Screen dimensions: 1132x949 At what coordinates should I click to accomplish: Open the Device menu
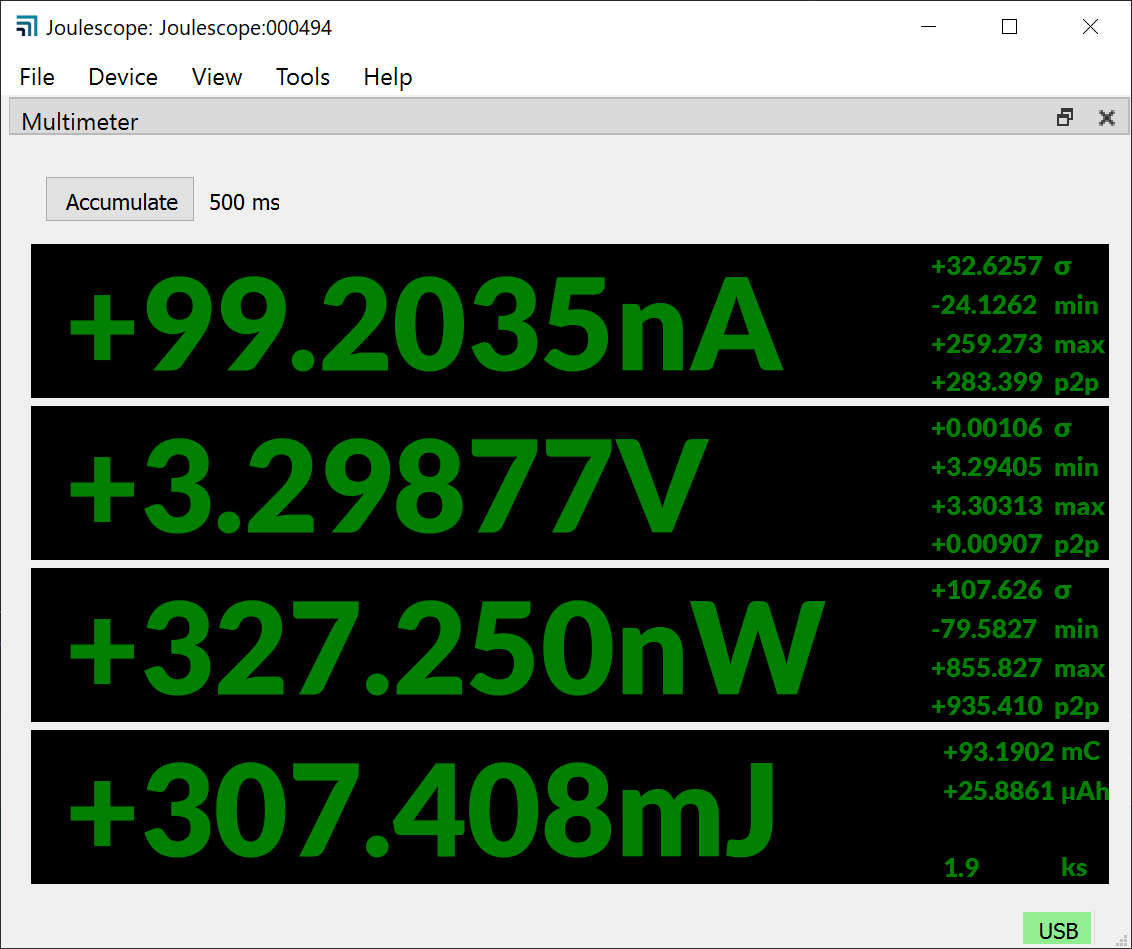(123, 76)
